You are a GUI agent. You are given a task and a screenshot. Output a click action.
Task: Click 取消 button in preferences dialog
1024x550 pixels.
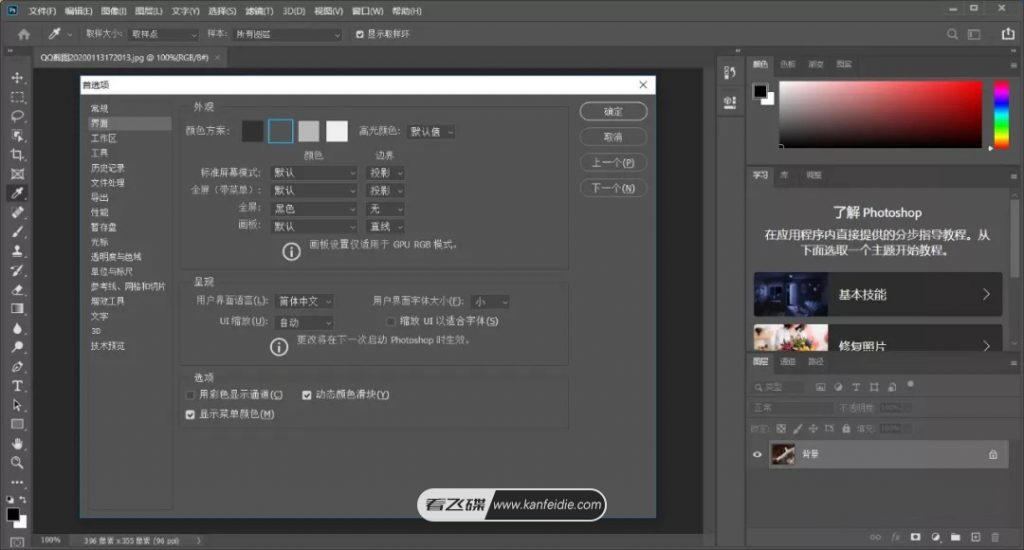613,137
